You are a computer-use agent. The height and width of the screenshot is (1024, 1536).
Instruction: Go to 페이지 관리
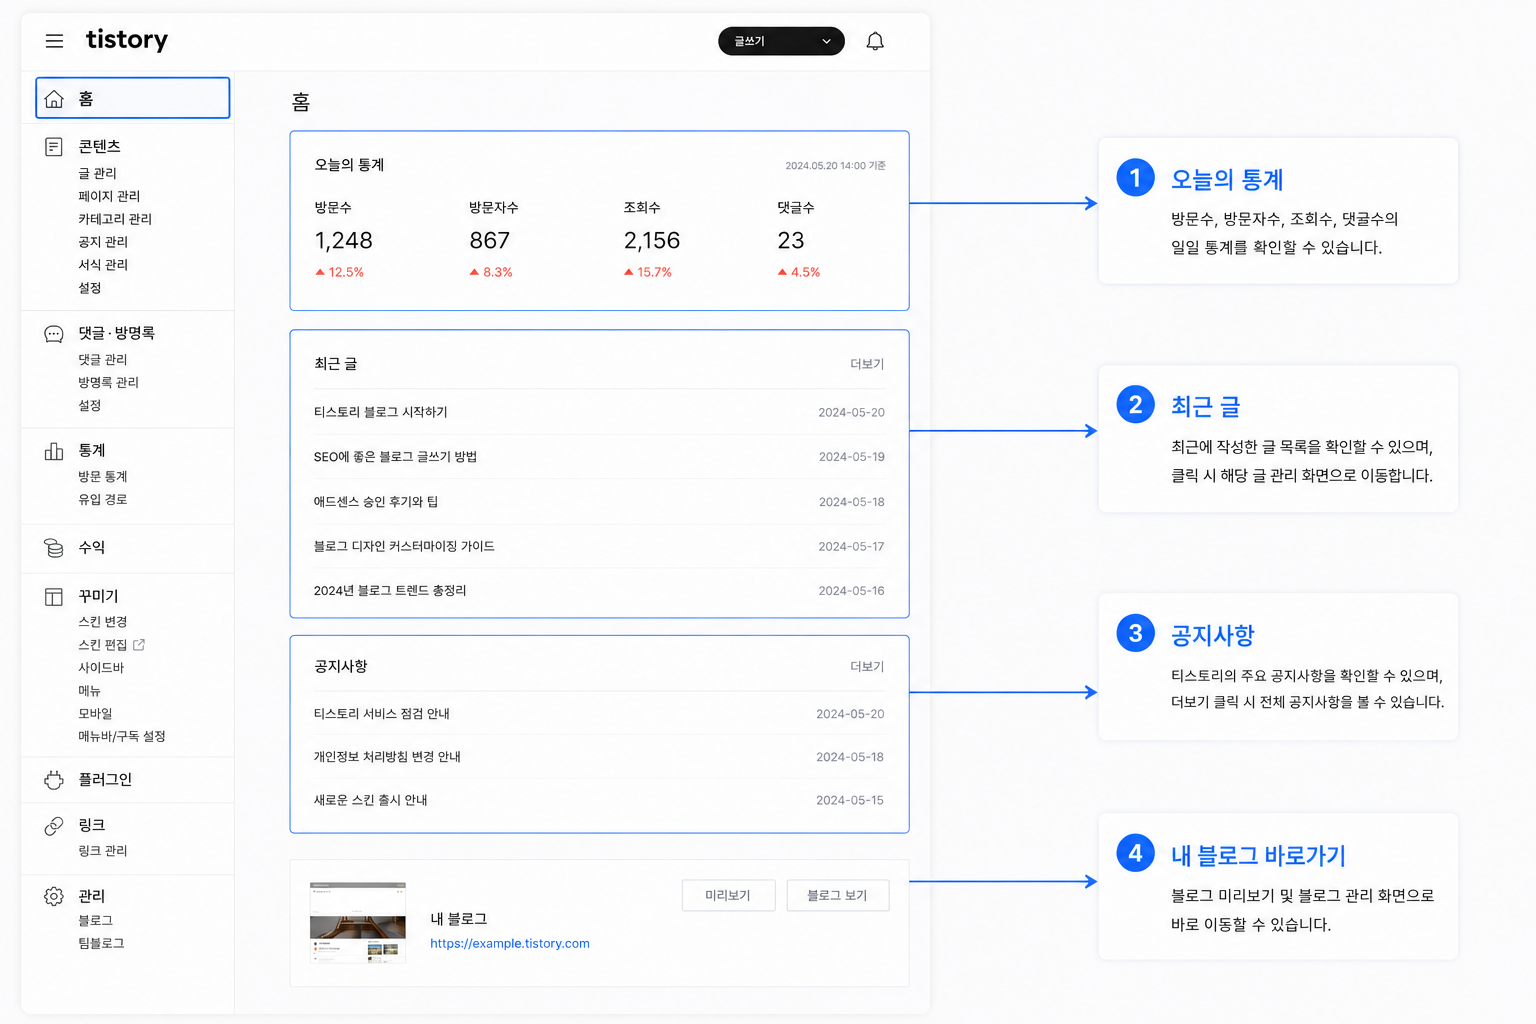(x=109, y=196)
